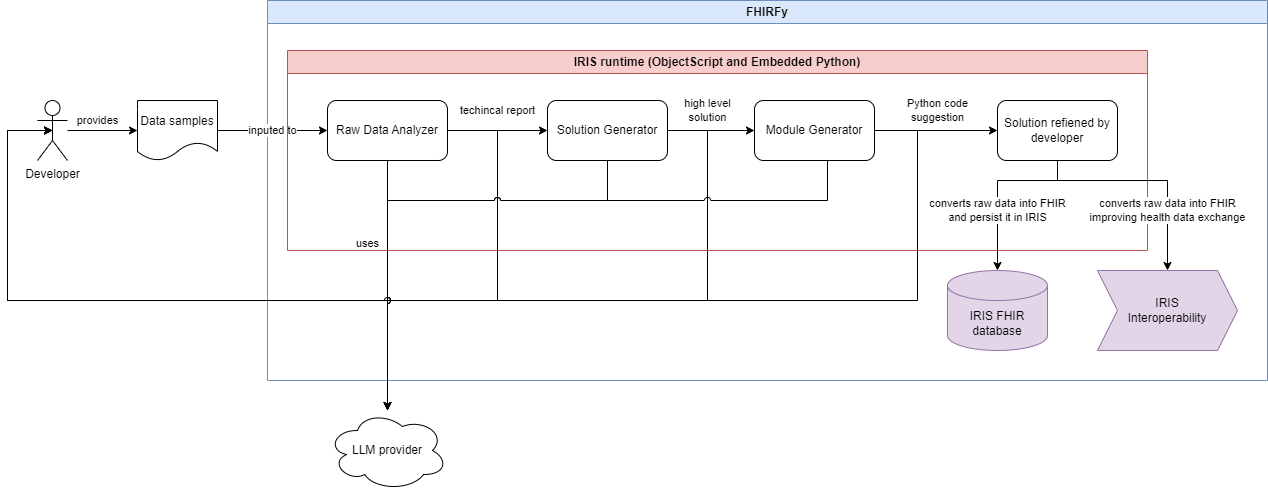Click the 'inputed to' connector label
The image size is (1268, 491).
coord(273,131)
